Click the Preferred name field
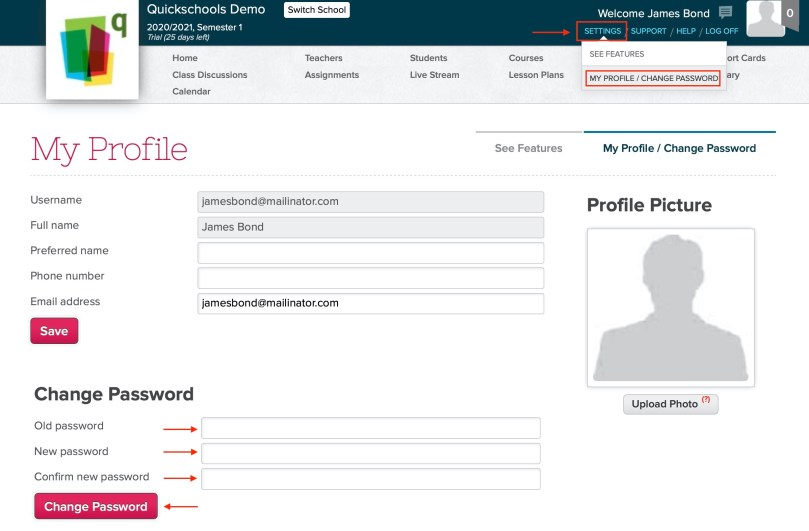The image size is (809, 531). (x=370, y=253)
